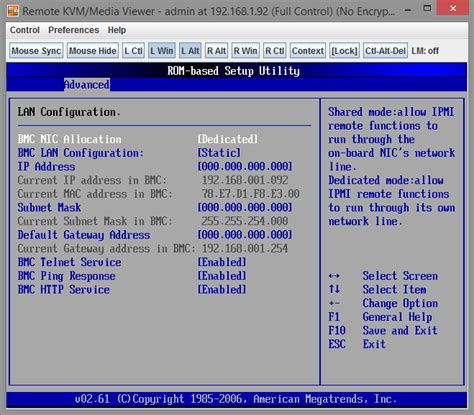Open the Help menu

117,30
